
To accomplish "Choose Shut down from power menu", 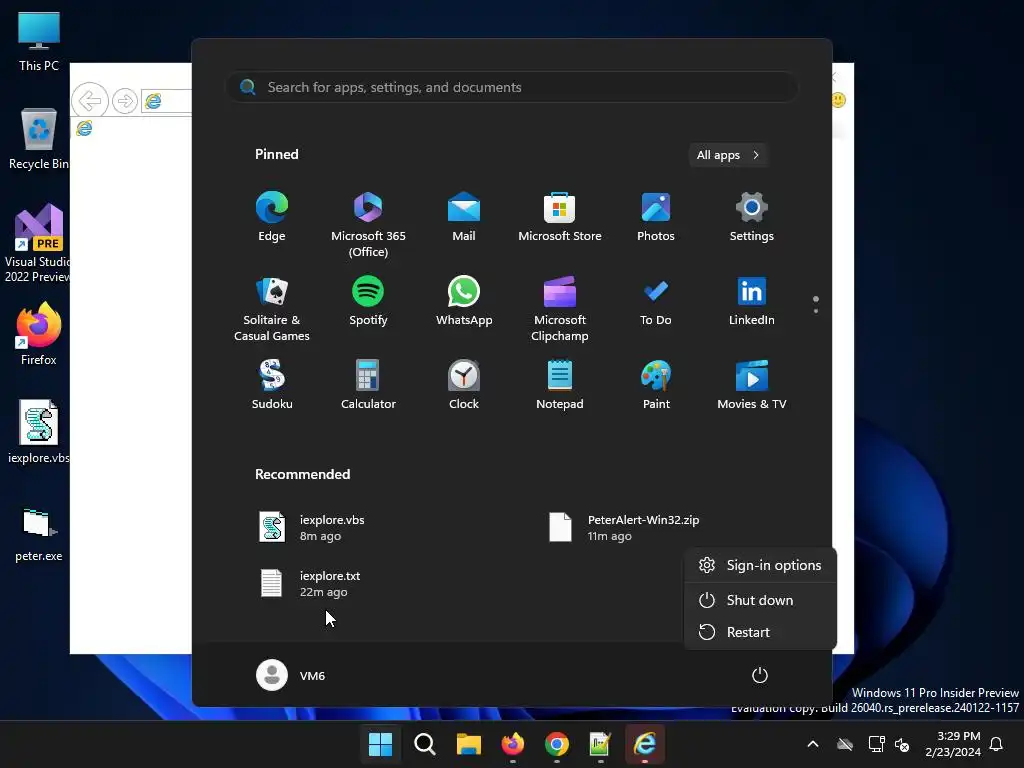I will 760,600.
